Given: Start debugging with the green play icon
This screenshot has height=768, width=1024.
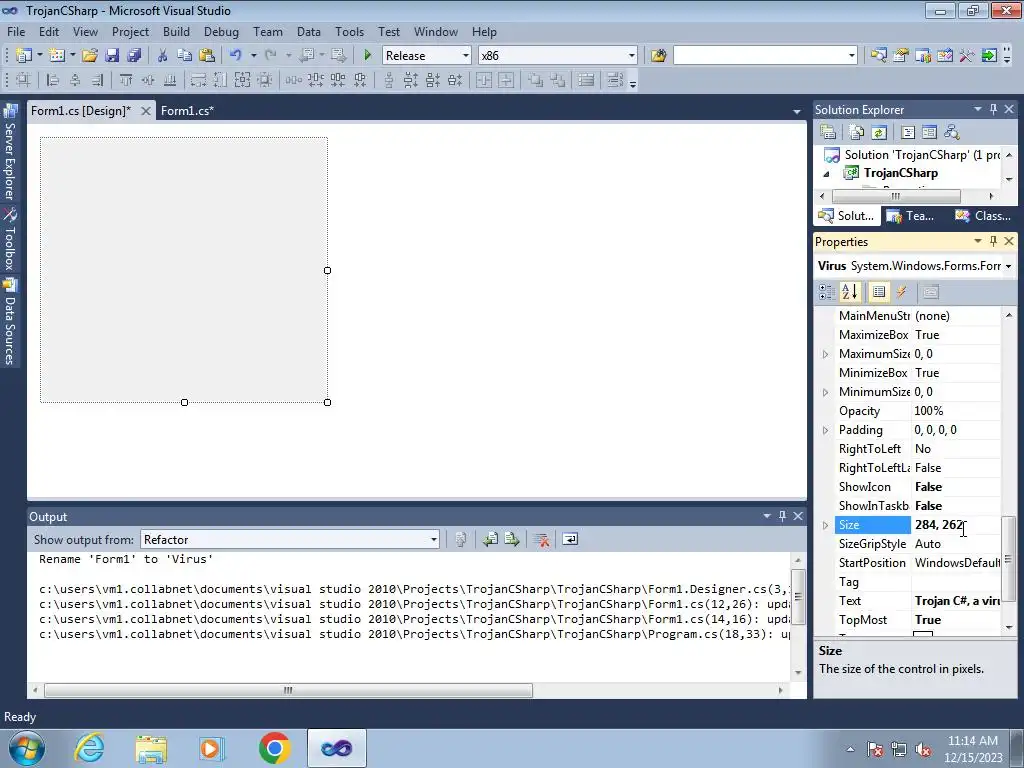Looking at the screenshot, I should coord(368,56).
